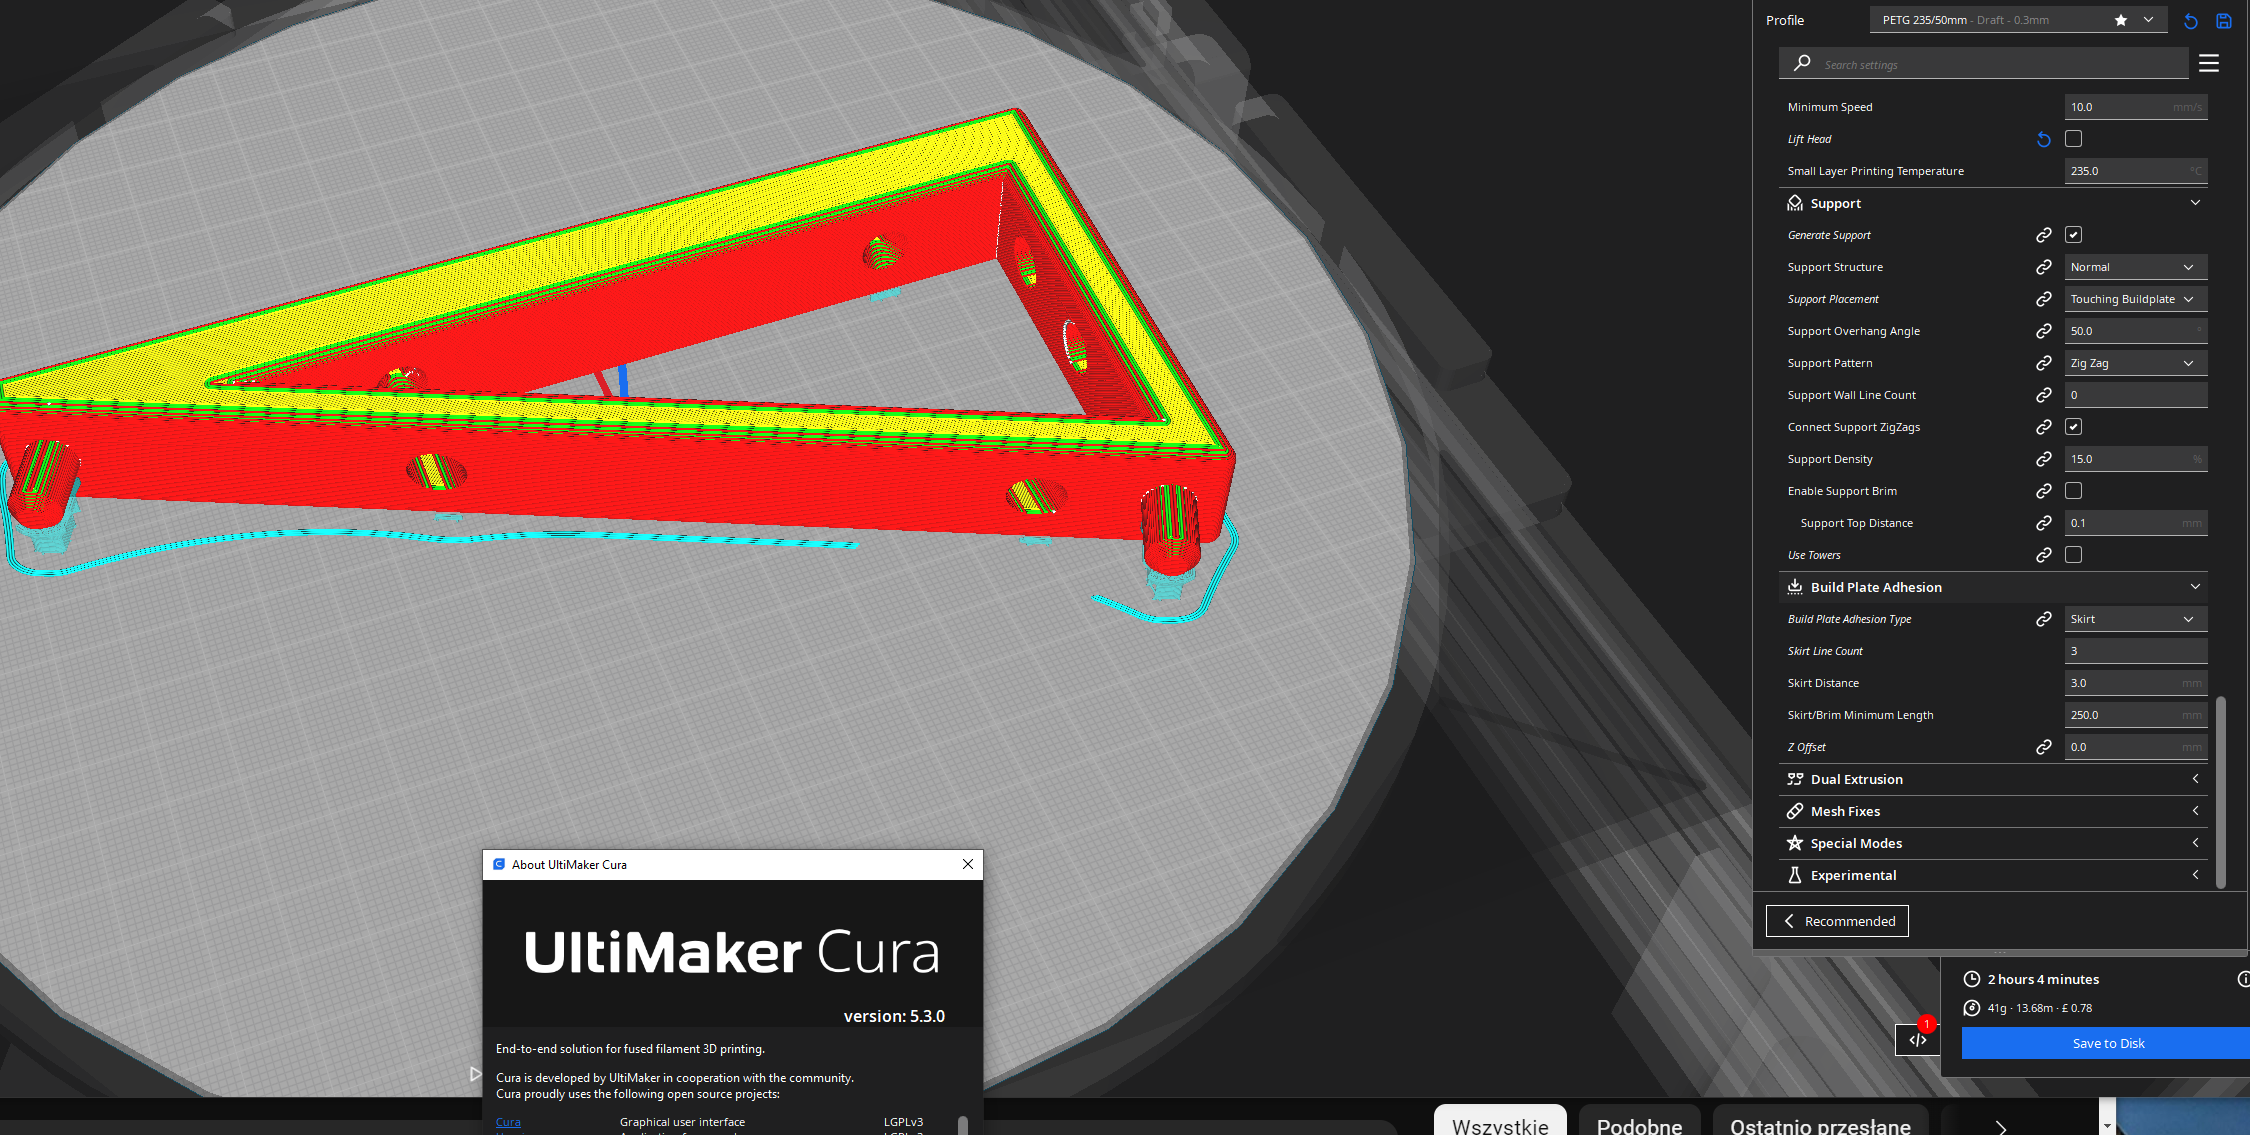
Task: Enable the Use Towers checkbox
Action: 2073,555
